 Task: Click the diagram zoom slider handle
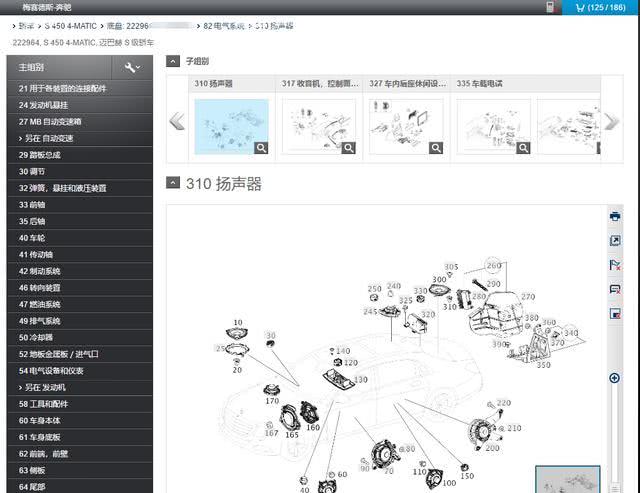(x=614, y=488)
